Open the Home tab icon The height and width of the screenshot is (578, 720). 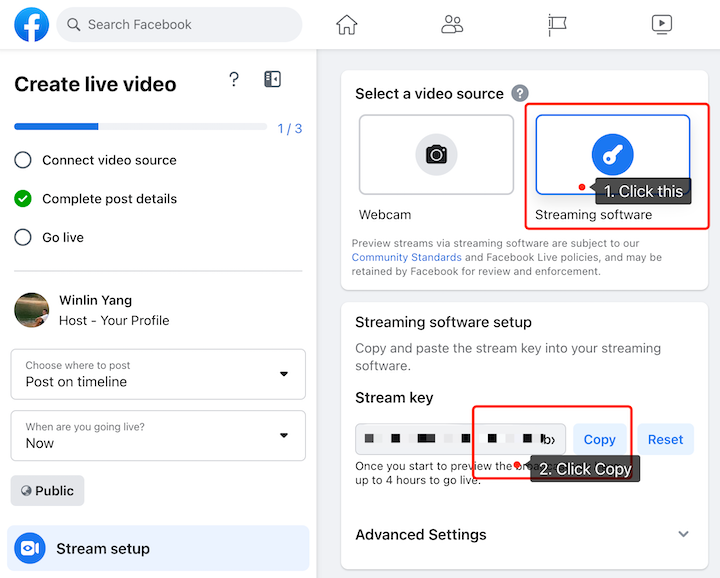[347, 24]
